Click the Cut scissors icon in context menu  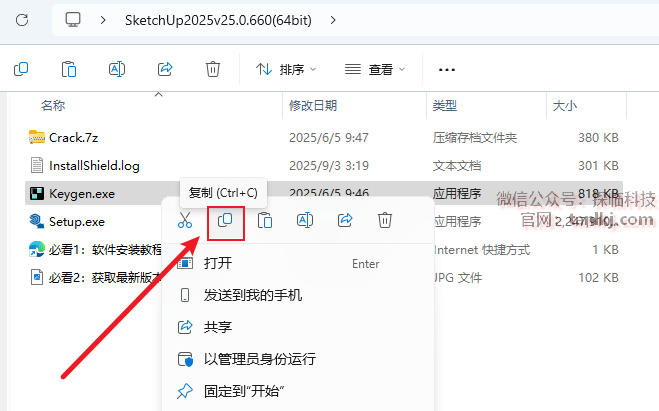point(185,220)
